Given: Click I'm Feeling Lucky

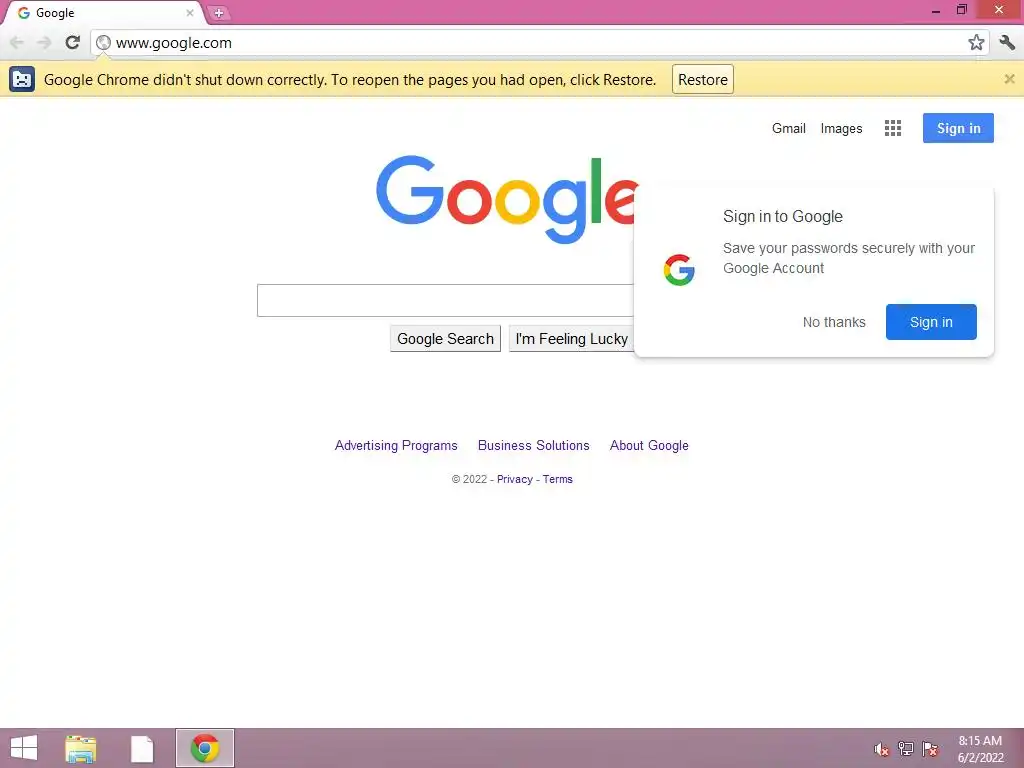Looking at the screenshot, I should [571, 339].
